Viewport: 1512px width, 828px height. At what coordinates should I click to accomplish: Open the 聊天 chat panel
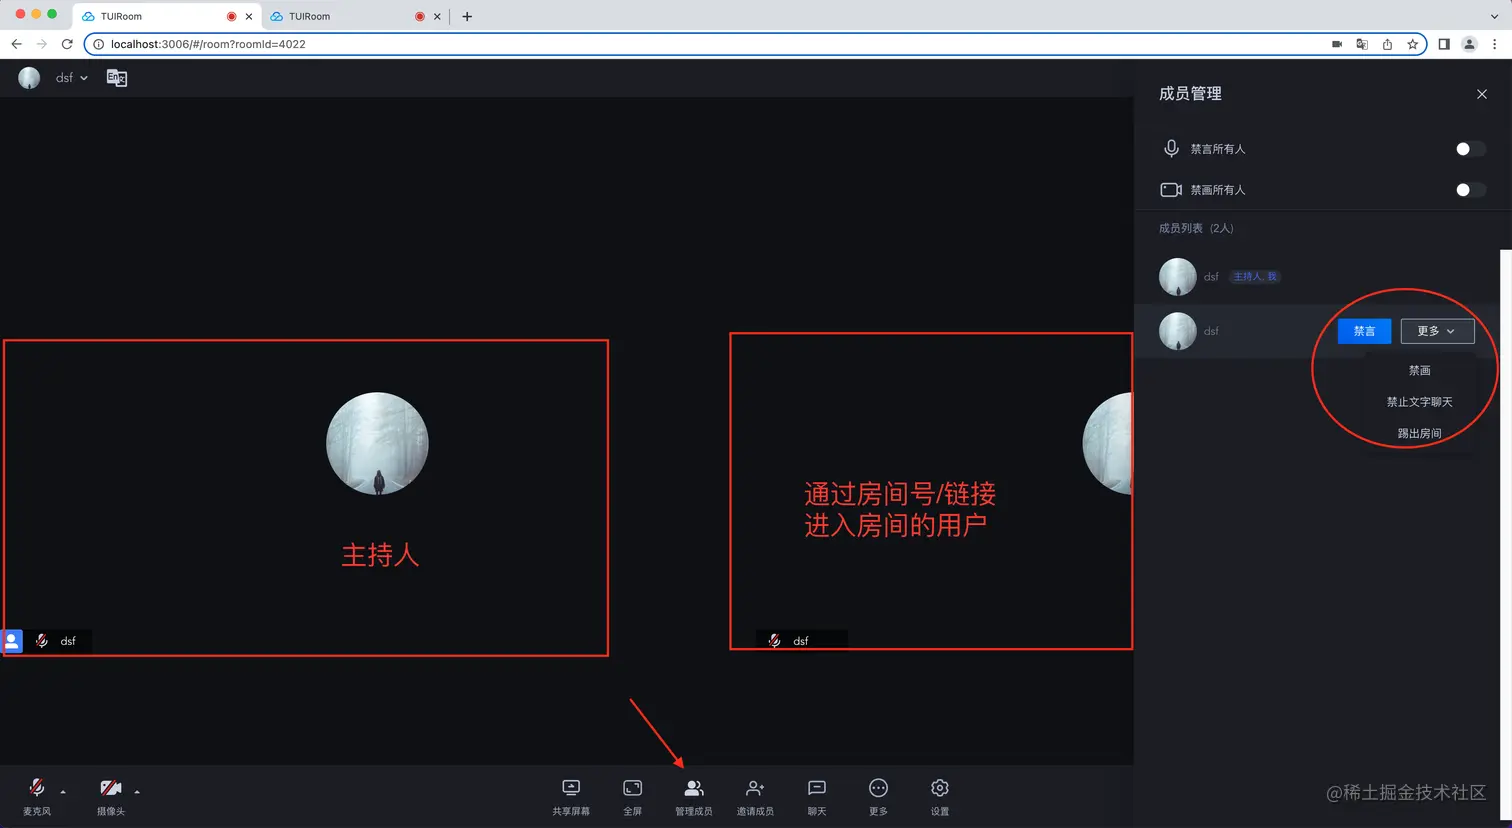[x=817, y=797]
